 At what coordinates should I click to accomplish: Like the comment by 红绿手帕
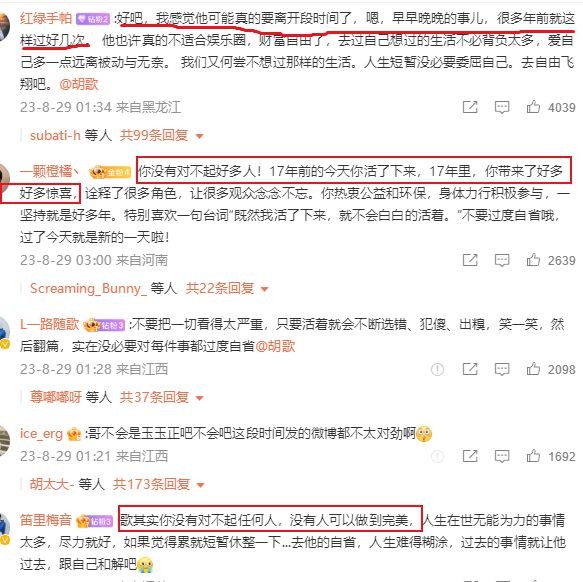pos(533,107)
